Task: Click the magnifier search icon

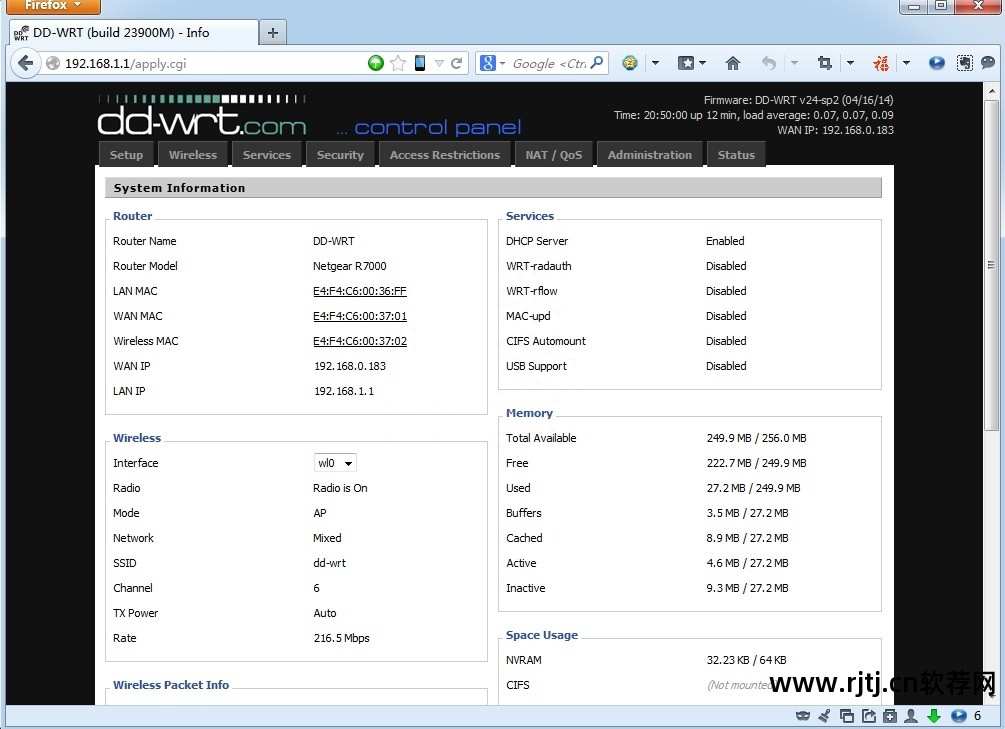Action: 597,62
